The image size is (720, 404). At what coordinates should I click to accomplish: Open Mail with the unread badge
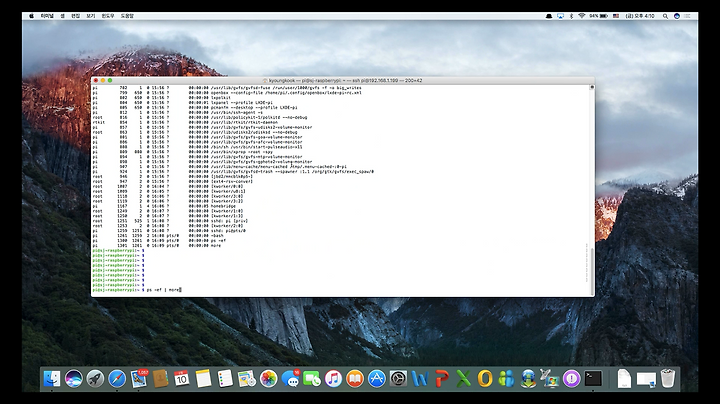(139, 379)
